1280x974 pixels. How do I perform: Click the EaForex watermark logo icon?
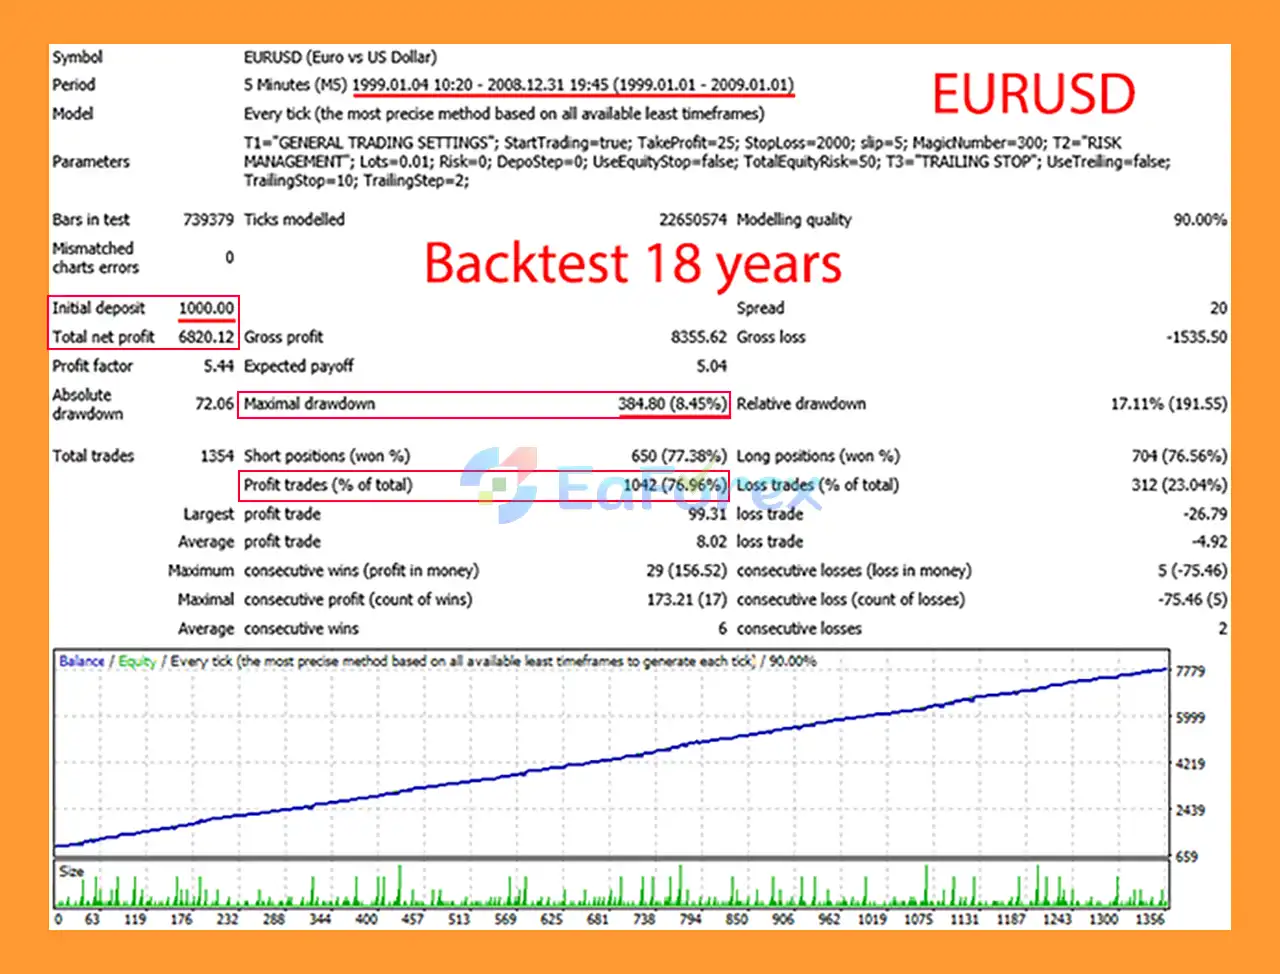coord(500,485)
